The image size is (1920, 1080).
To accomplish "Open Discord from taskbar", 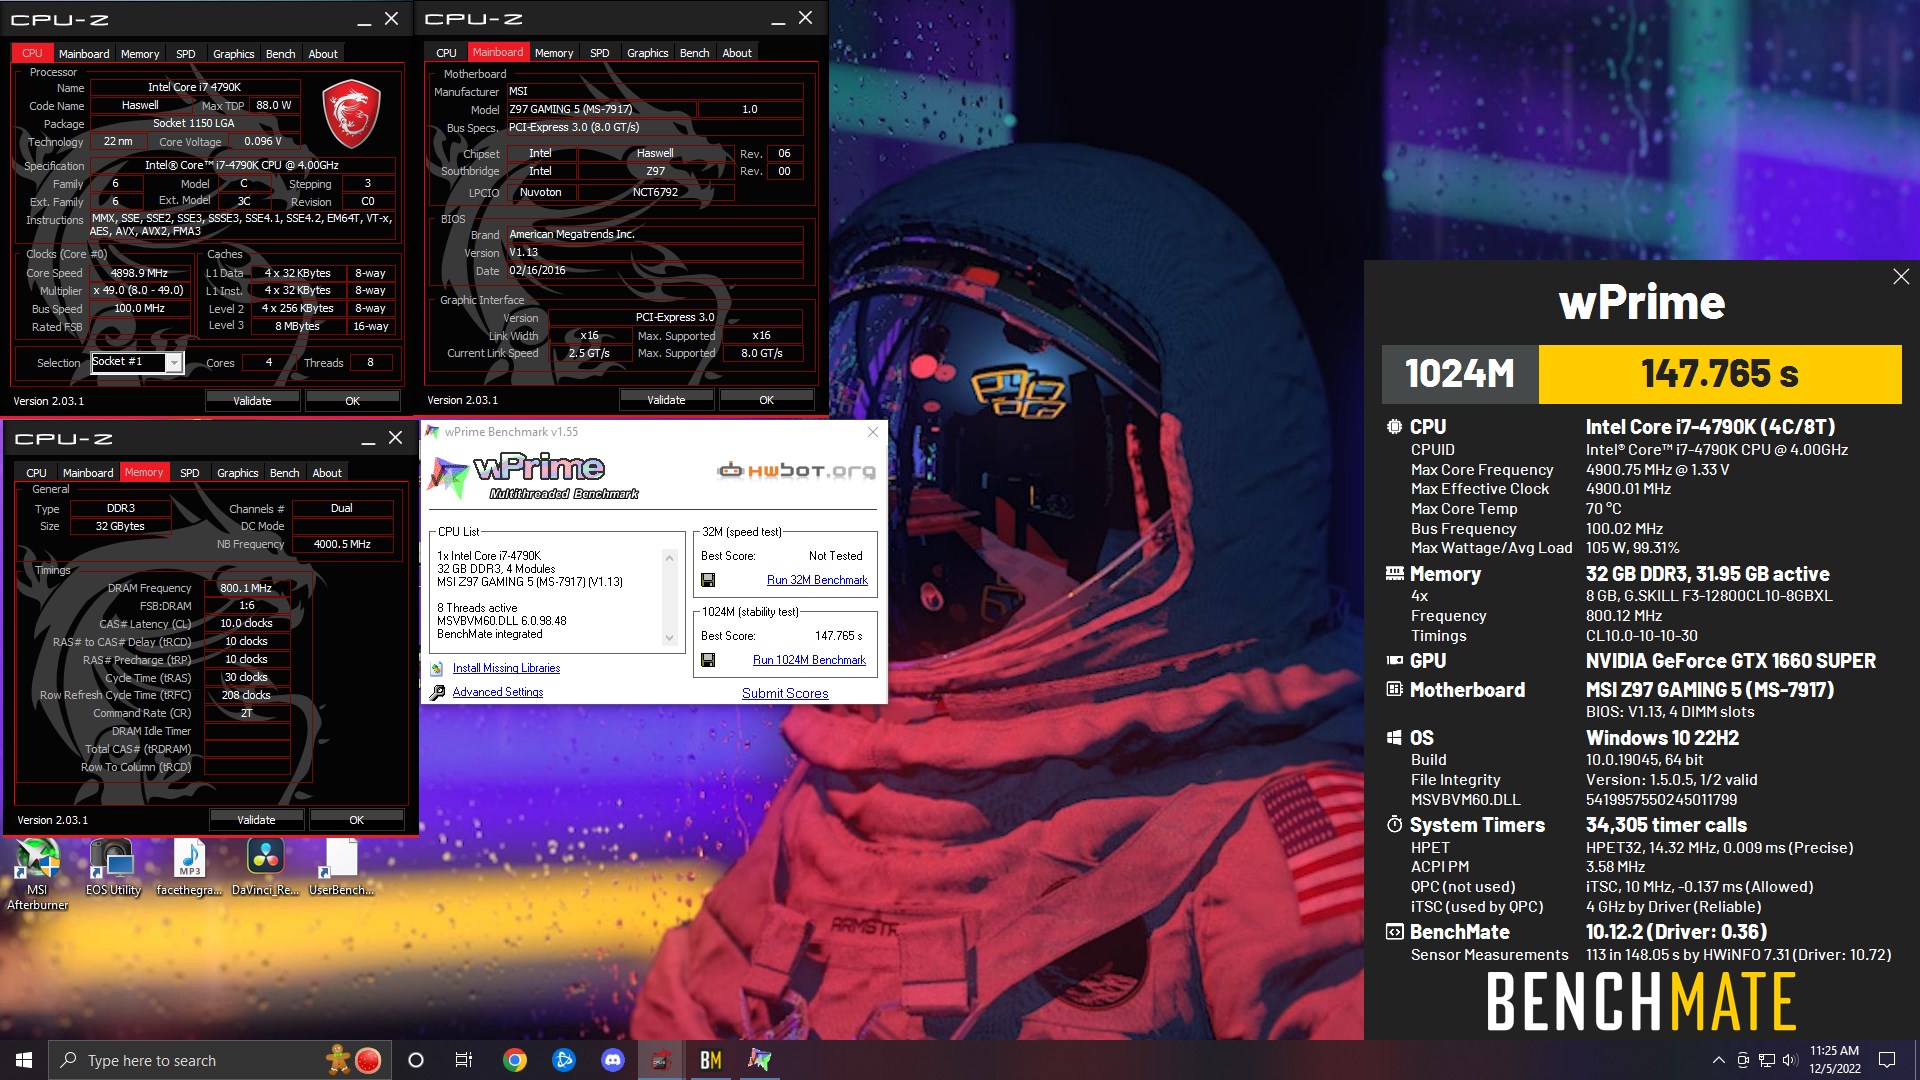I will (613, 1060).
